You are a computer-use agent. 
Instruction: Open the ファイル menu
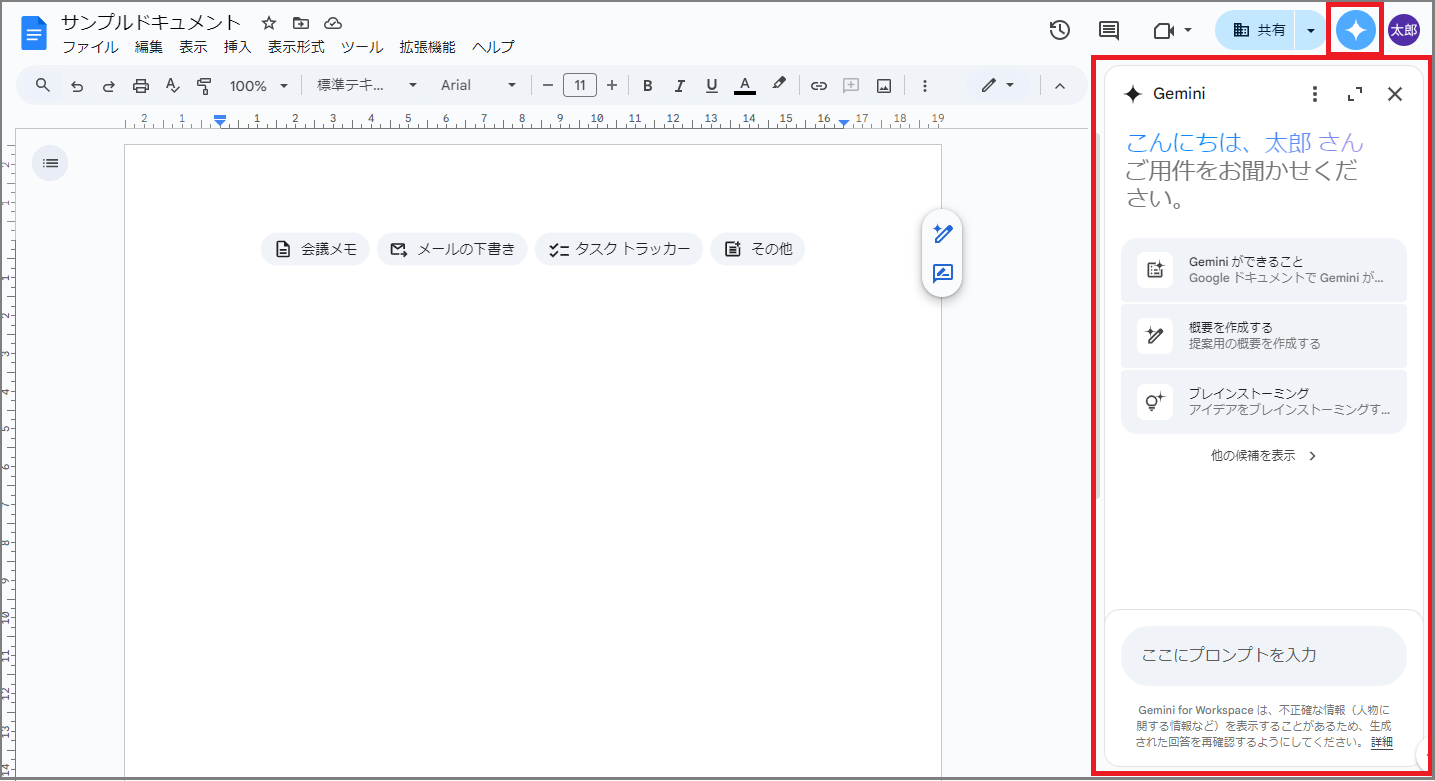pos(90,47)
